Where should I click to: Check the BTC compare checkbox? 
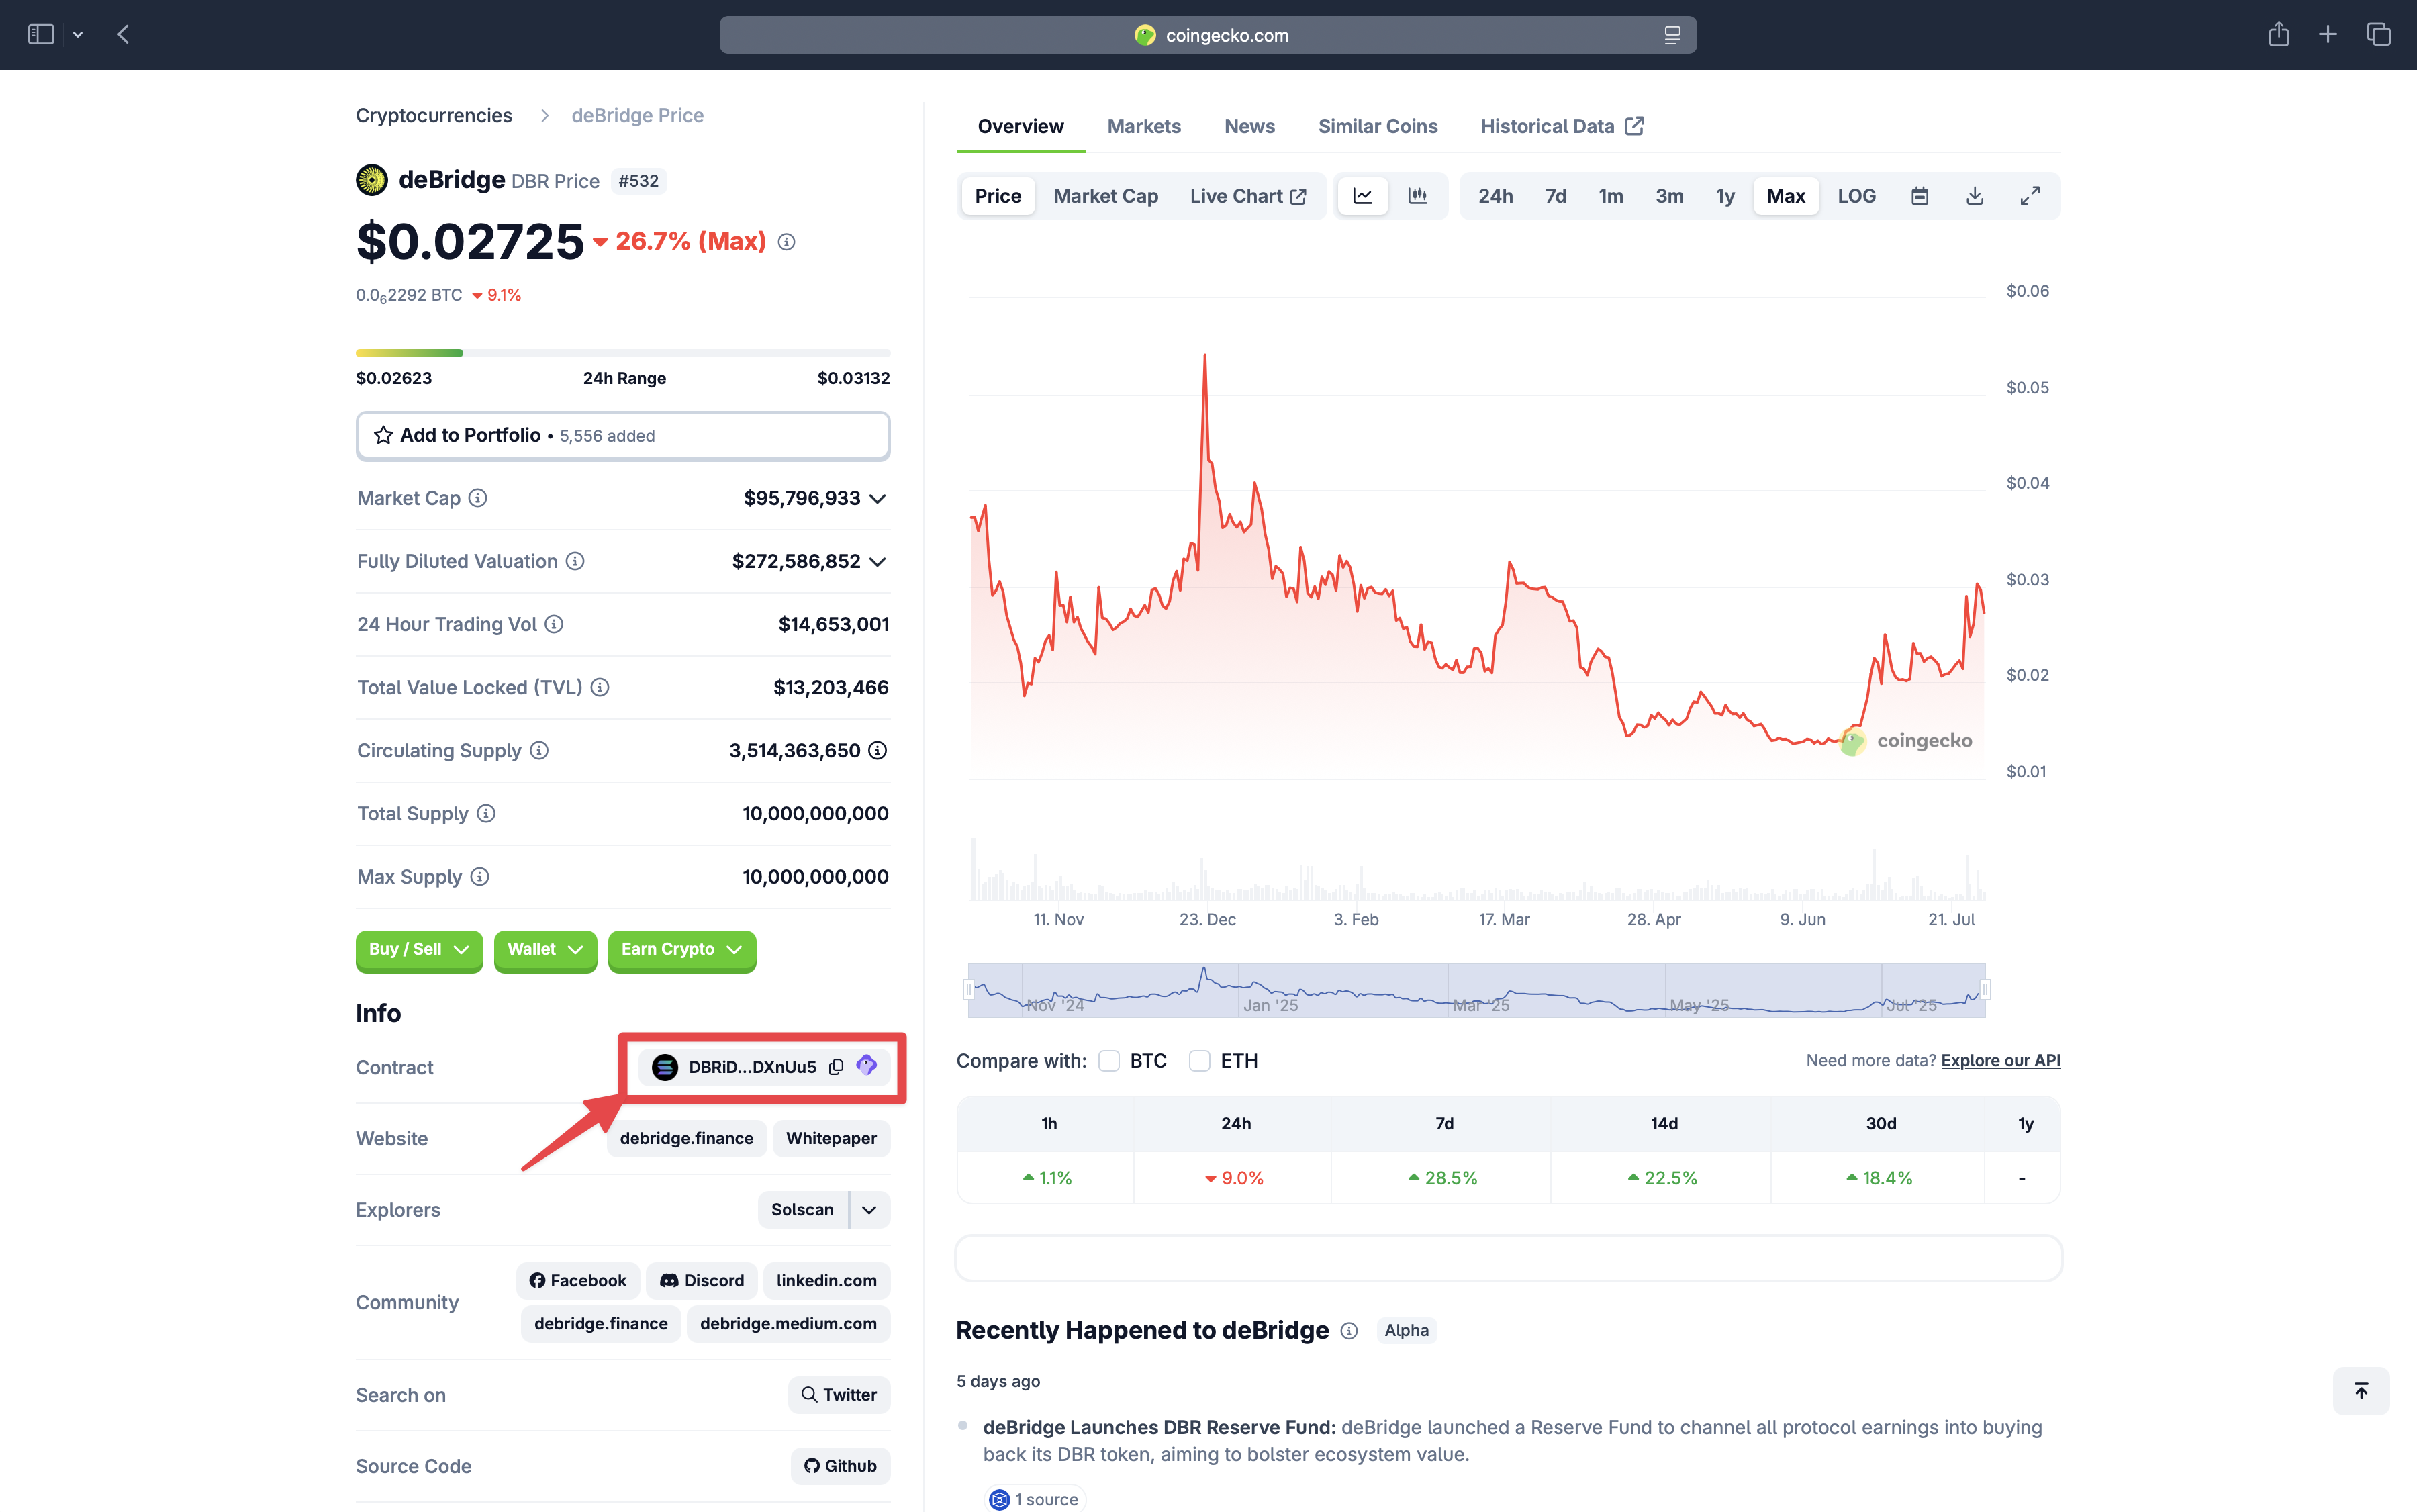click(x=1109, y=1061)
